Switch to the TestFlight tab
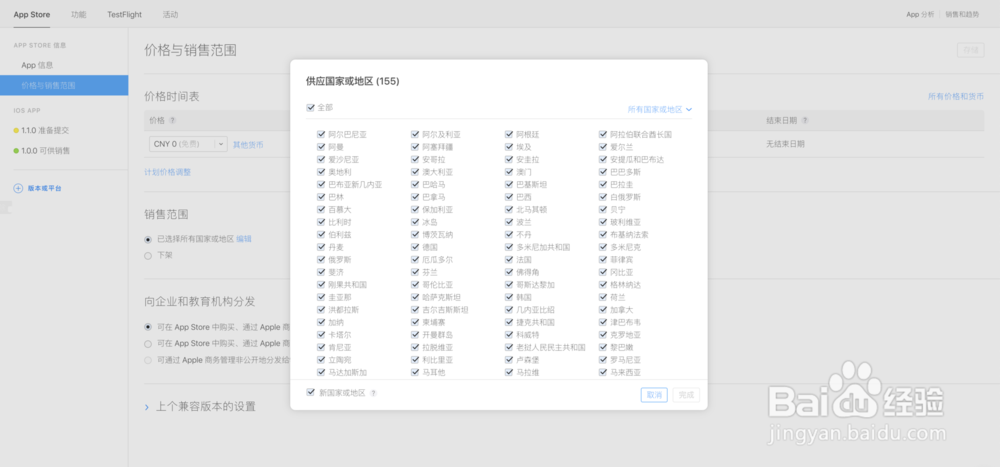The height and width of the screenshot is (467, 1000). (x=124, y=14)
